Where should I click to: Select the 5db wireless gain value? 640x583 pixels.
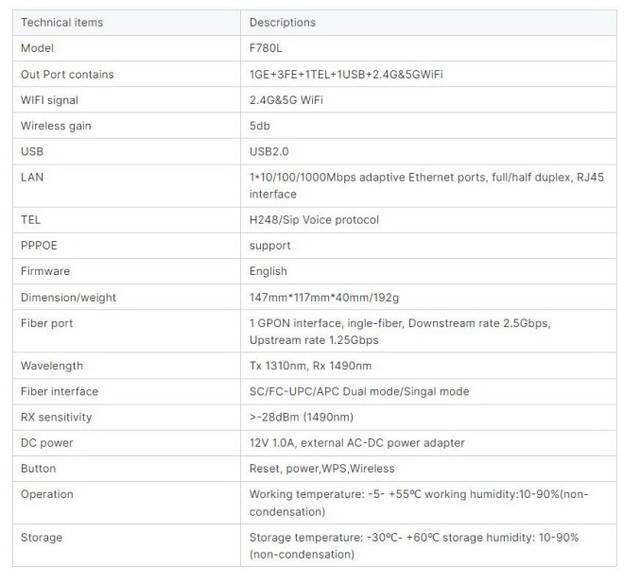point(259,126)
